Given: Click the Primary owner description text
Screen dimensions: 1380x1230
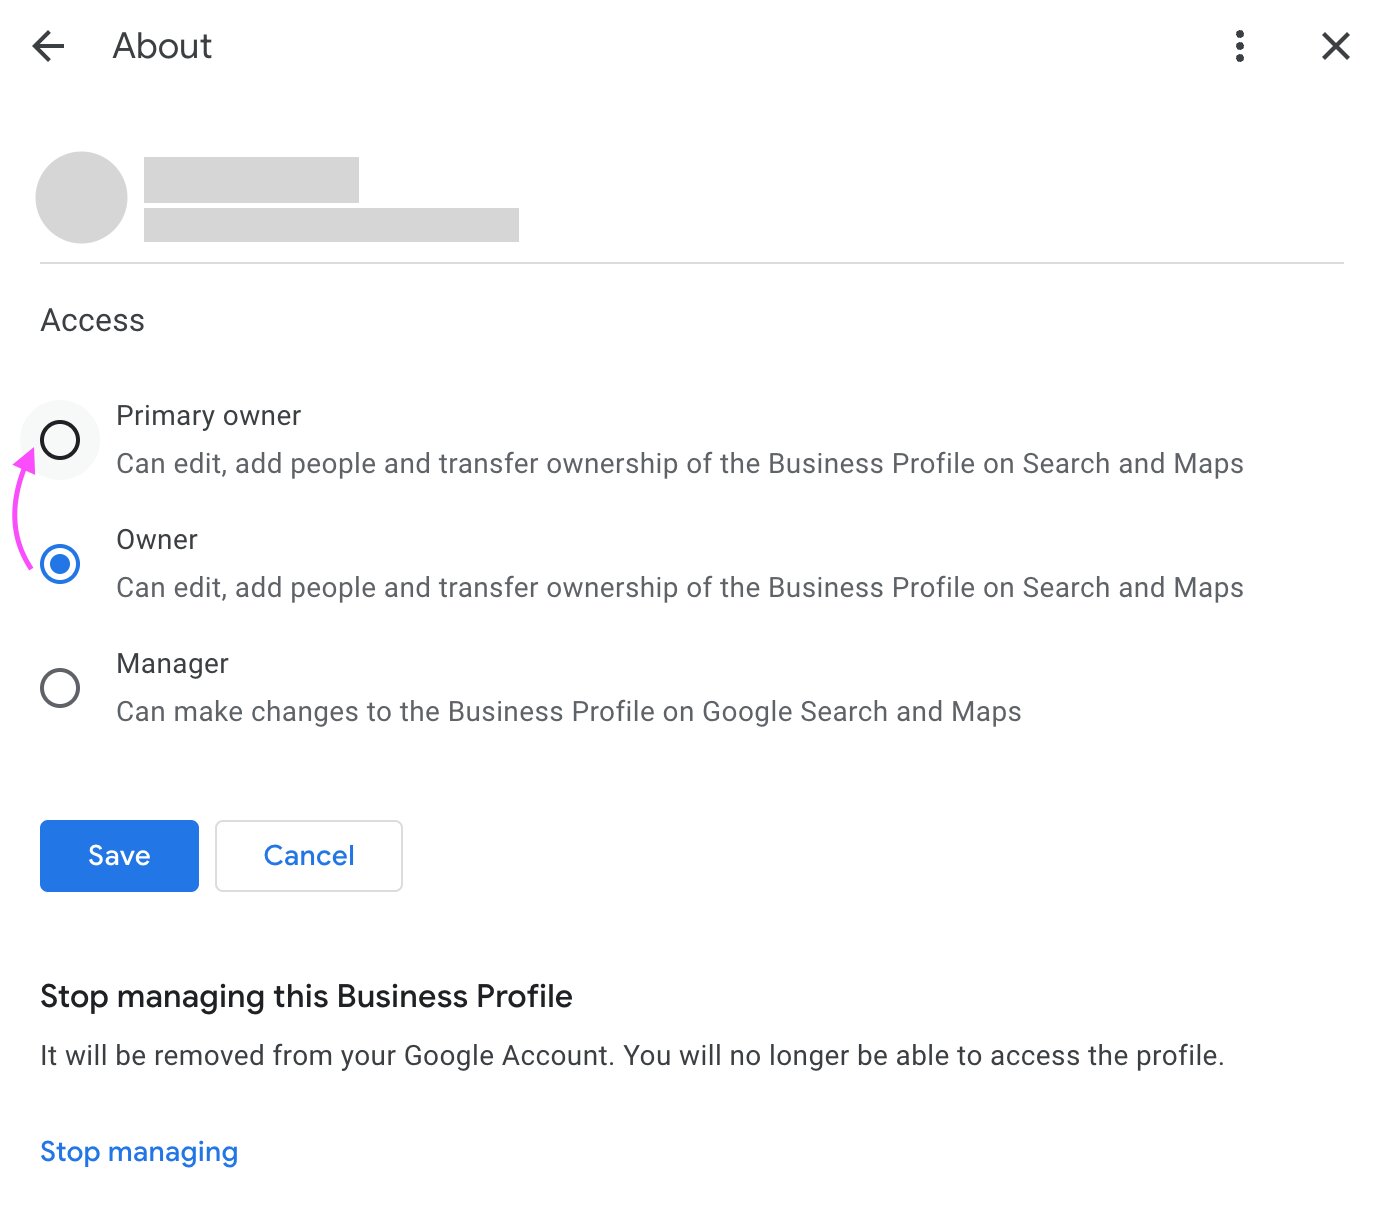Looking at the screenshot, I should click(x=680, y=463).
